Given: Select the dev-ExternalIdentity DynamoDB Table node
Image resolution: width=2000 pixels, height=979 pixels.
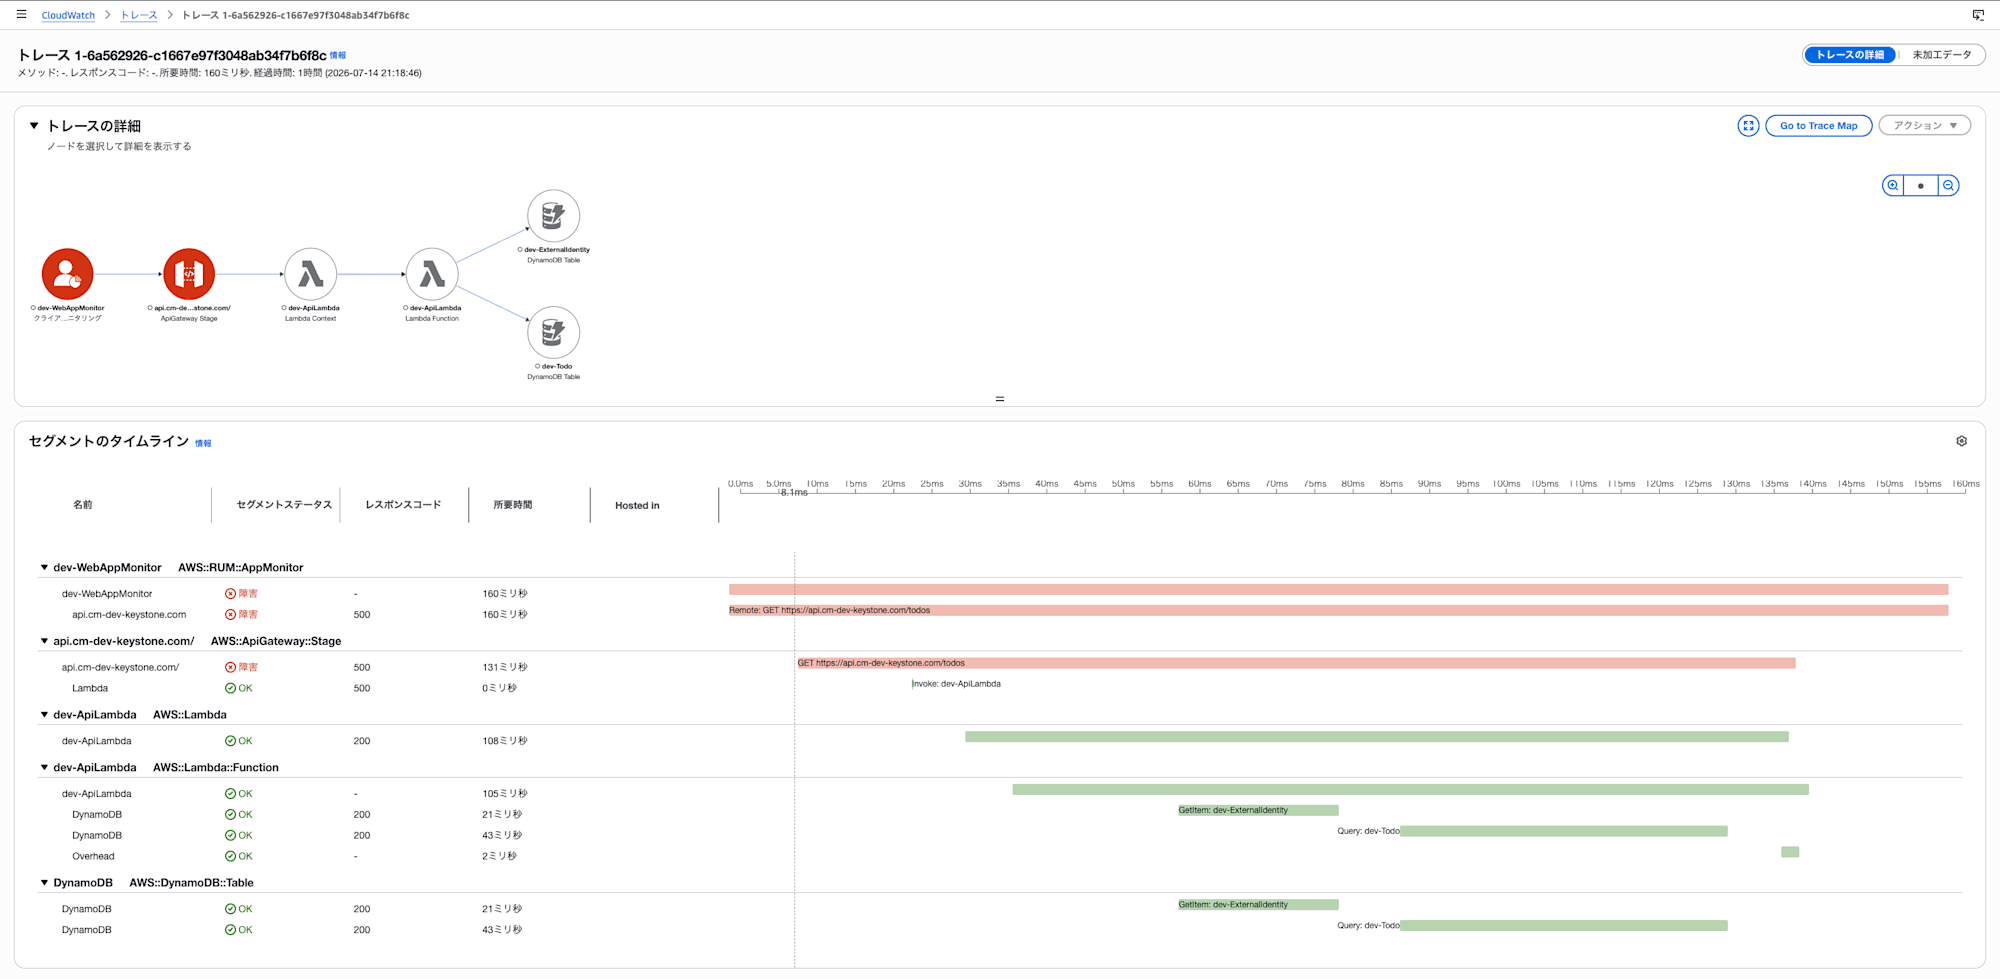Looking at the screenshot, I should point(553,216).
